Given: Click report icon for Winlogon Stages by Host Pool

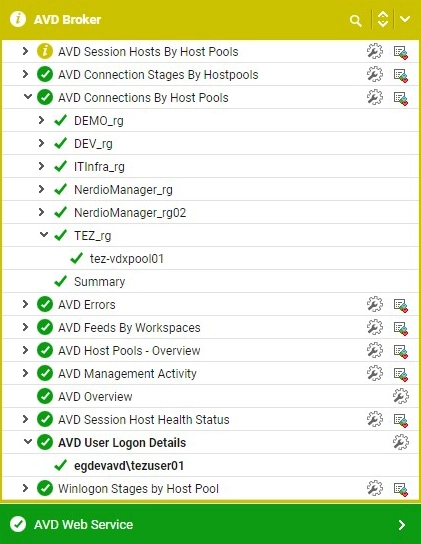Looking at the screenshot, I should click(x=401, y=489).
